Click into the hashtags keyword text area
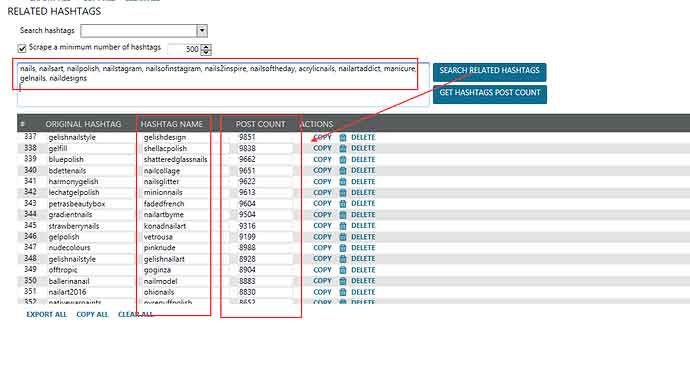 [223, 84]
